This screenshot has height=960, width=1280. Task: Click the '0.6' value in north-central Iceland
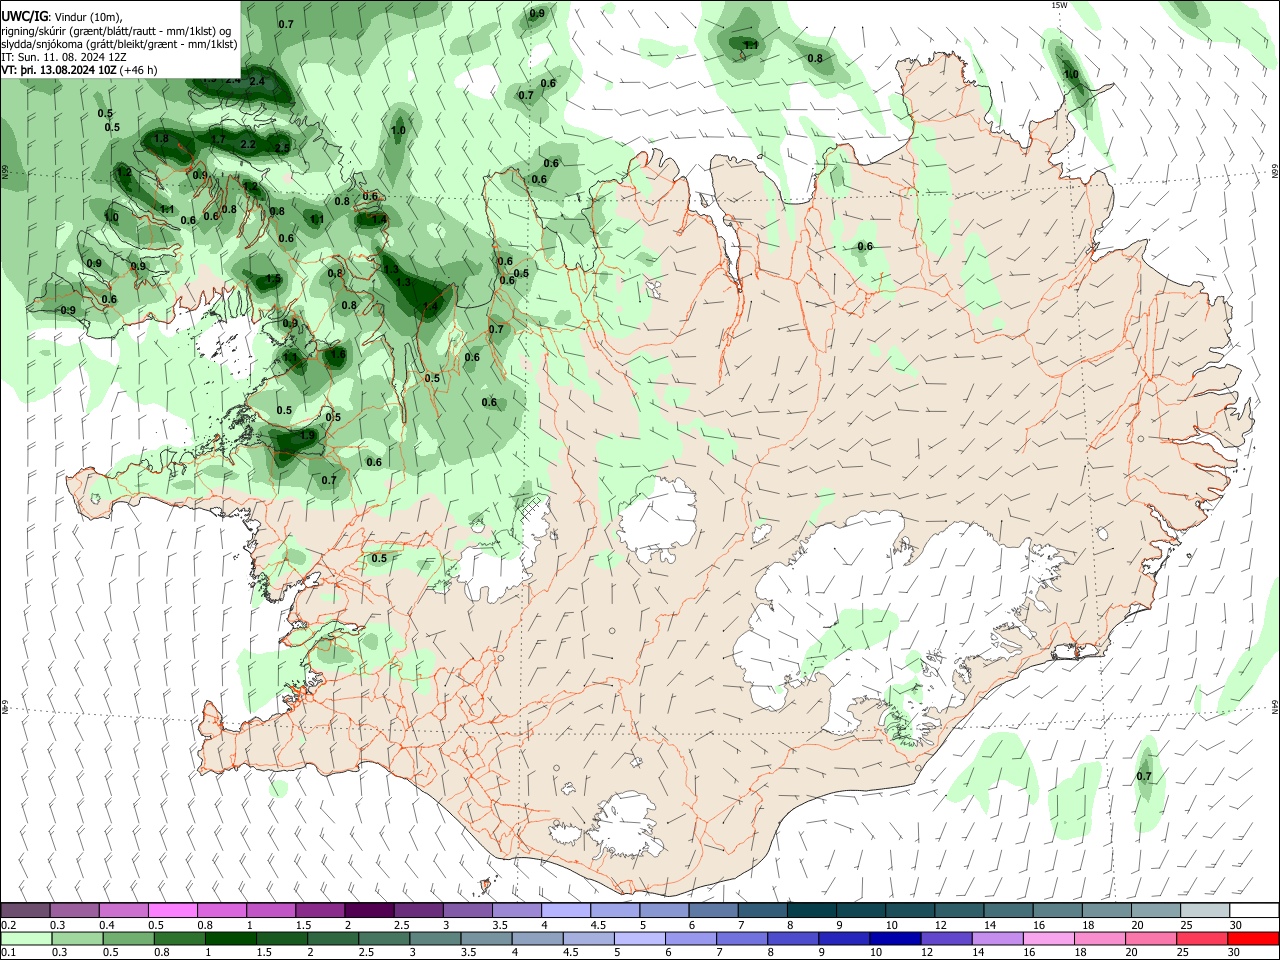pyautogui.click(x=865, y=246)
